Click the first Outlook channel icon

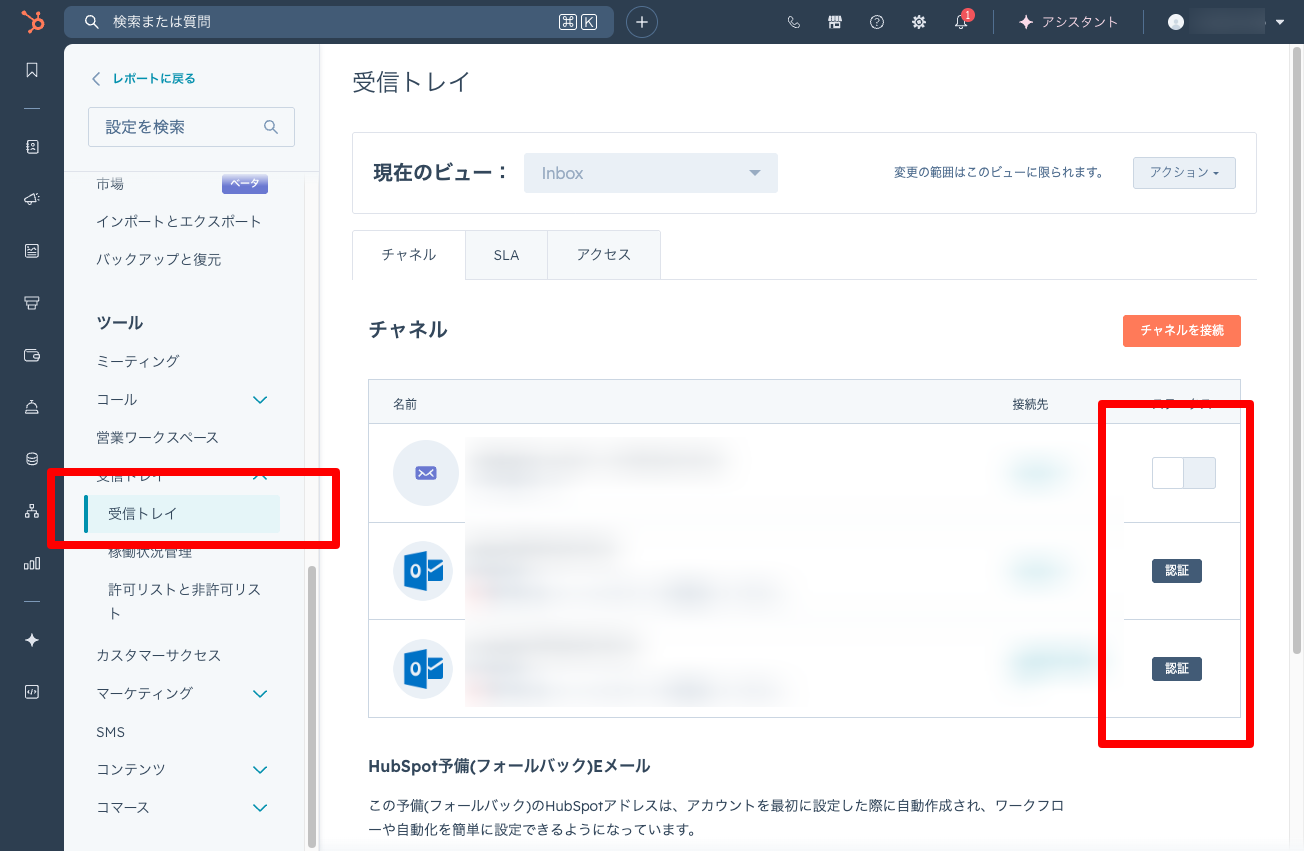tap(423, 571)
